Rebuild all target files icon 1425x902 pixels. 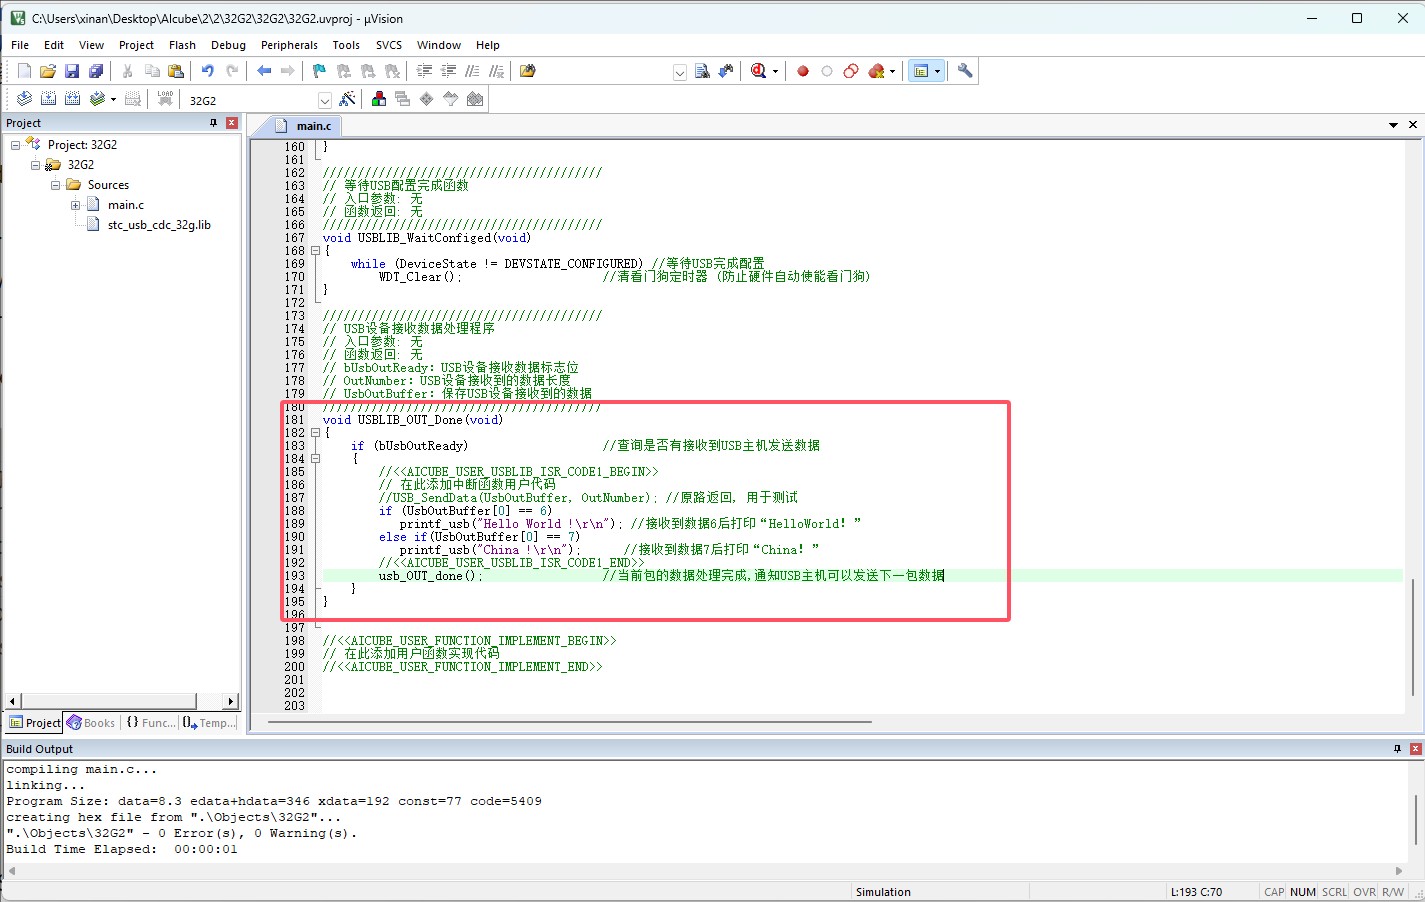pyautogui.click(x=72, y=99)
